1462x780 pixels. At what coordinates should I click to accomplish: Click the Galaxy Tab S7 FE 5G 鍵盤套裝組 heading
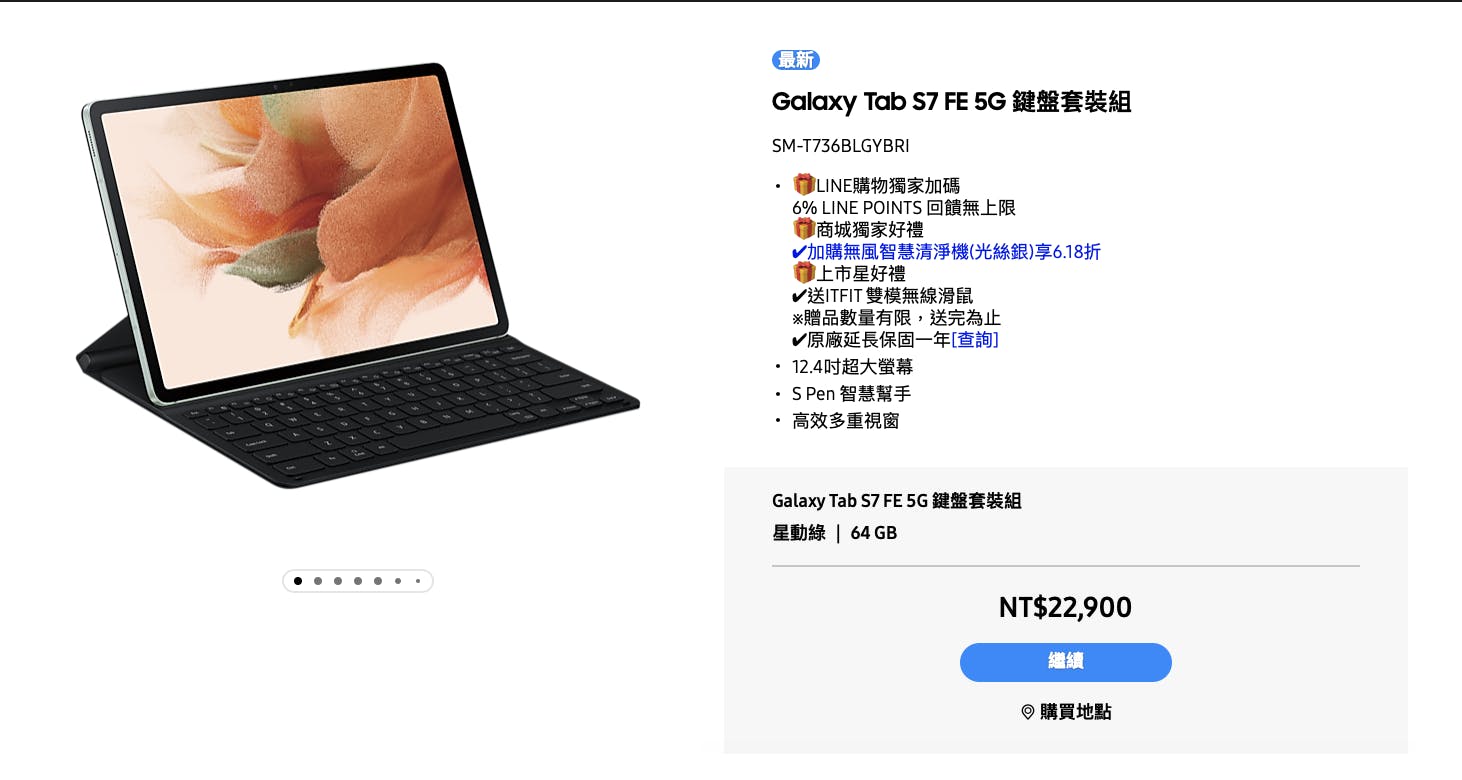(x=951, y=102)
